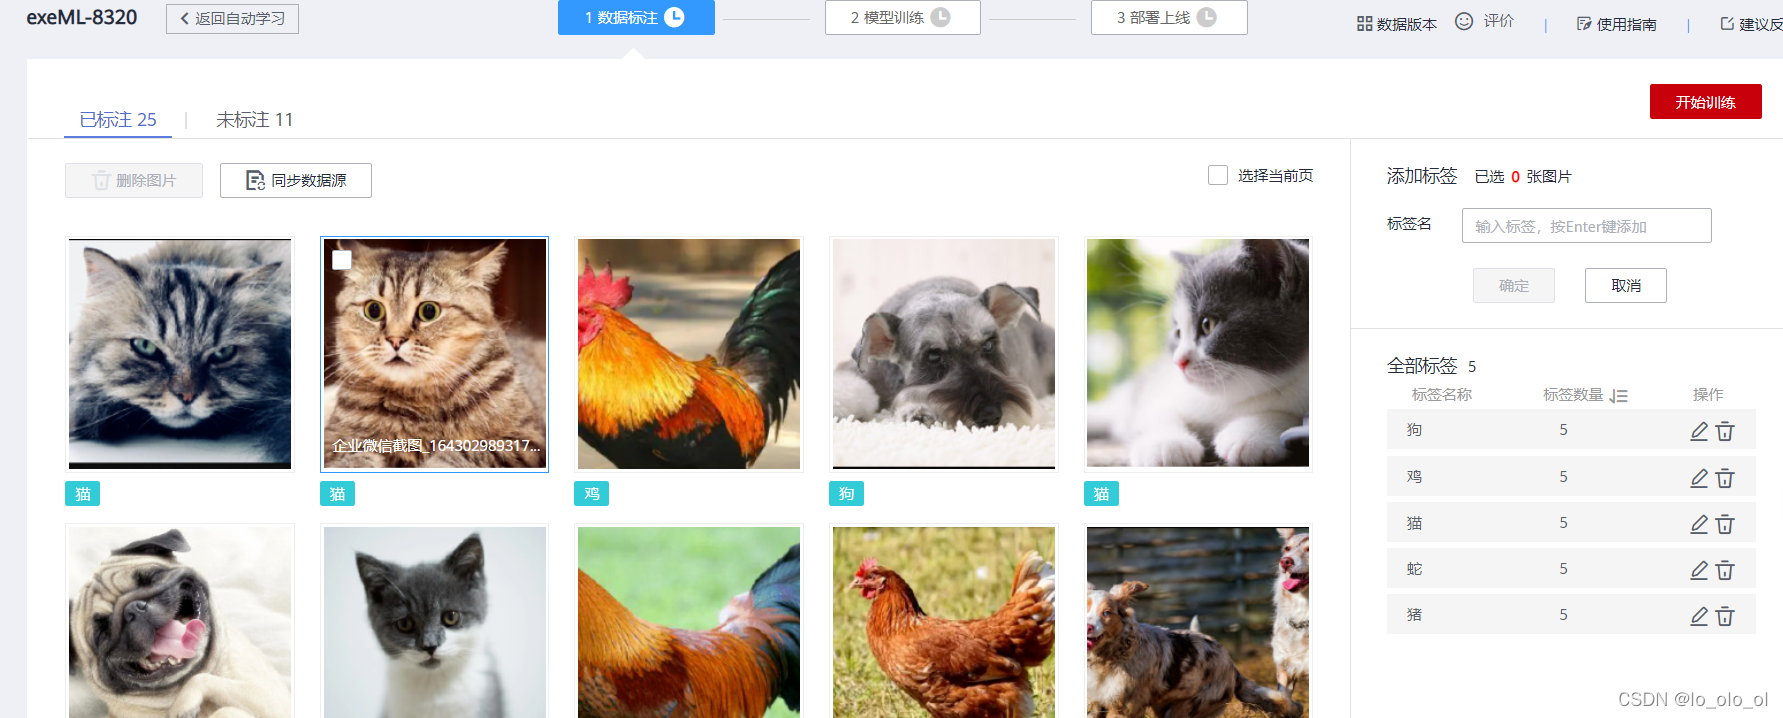
Task: Click the 建议反馈 feedback icon
Action: 1727,23
